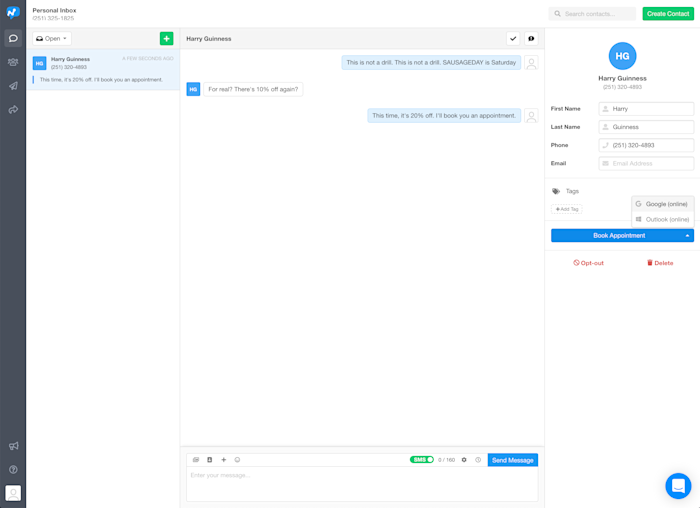700x508 pixels.
Task: Expand Book Appointment dropdown arrow
Action: pos(687,235)
